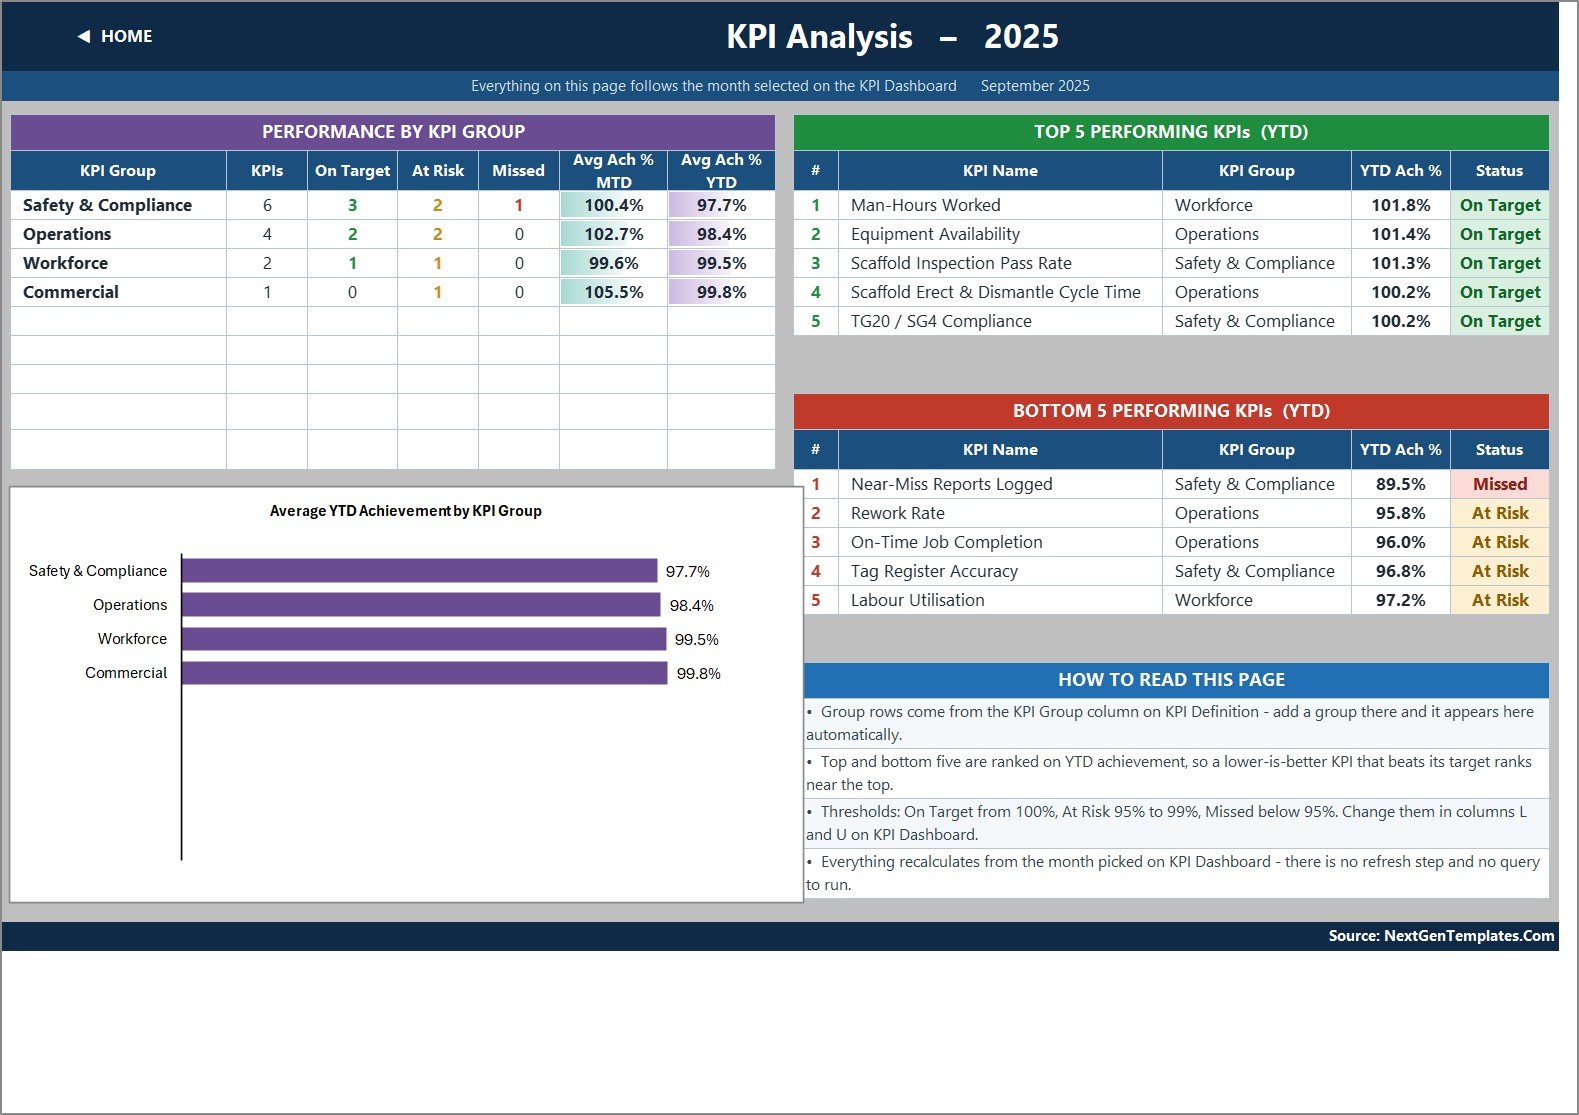Select the 102.7% MTD cell

pyautogui.click(x=613, y=234)
